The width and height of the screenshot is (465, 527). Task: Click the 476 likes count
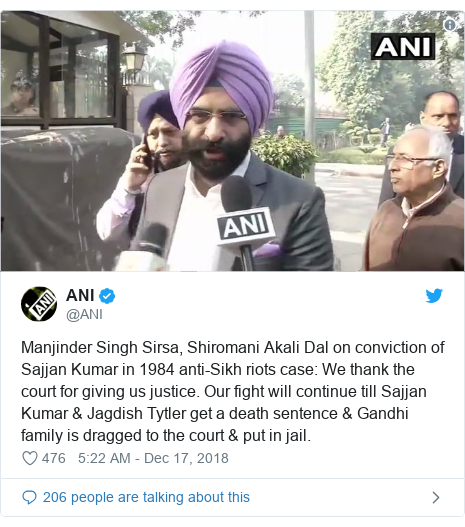[x=53, y=458]
